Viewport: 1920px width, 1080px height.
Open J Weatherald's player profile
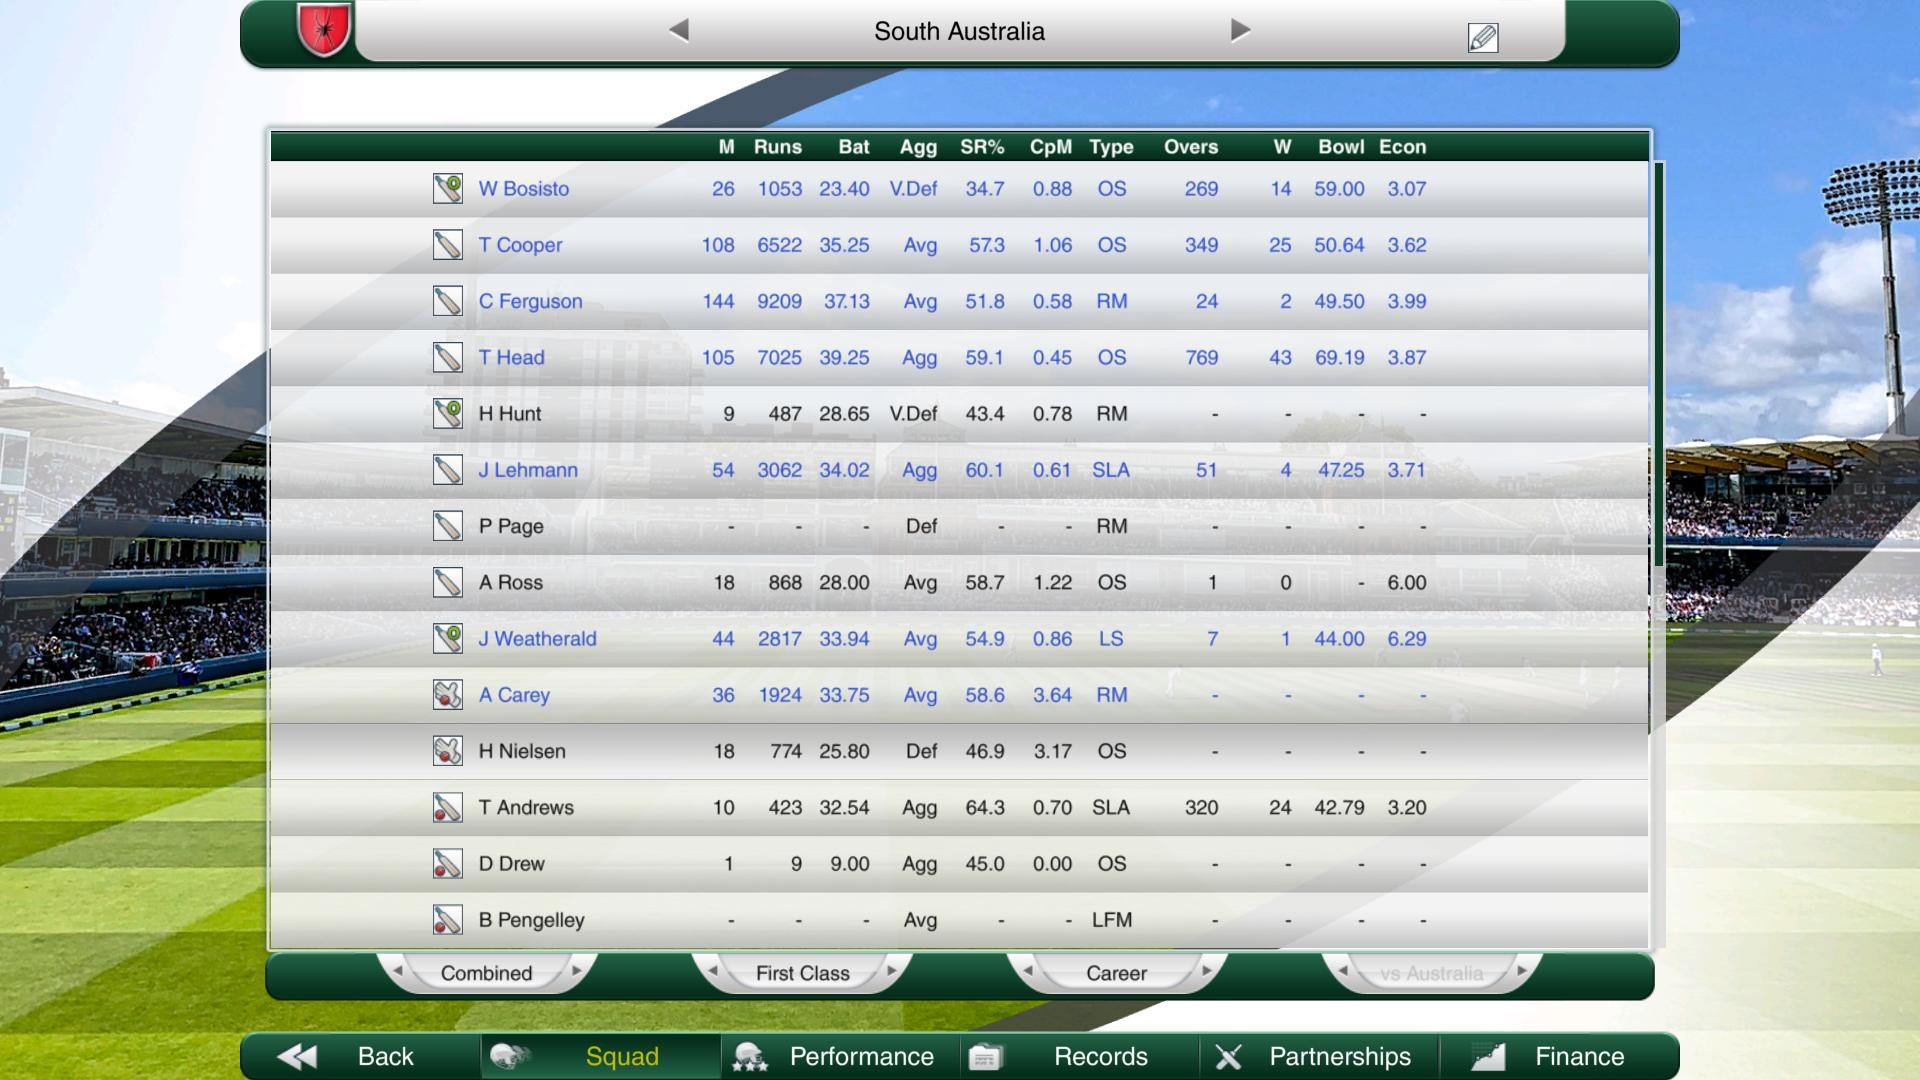tap(537, 639)
